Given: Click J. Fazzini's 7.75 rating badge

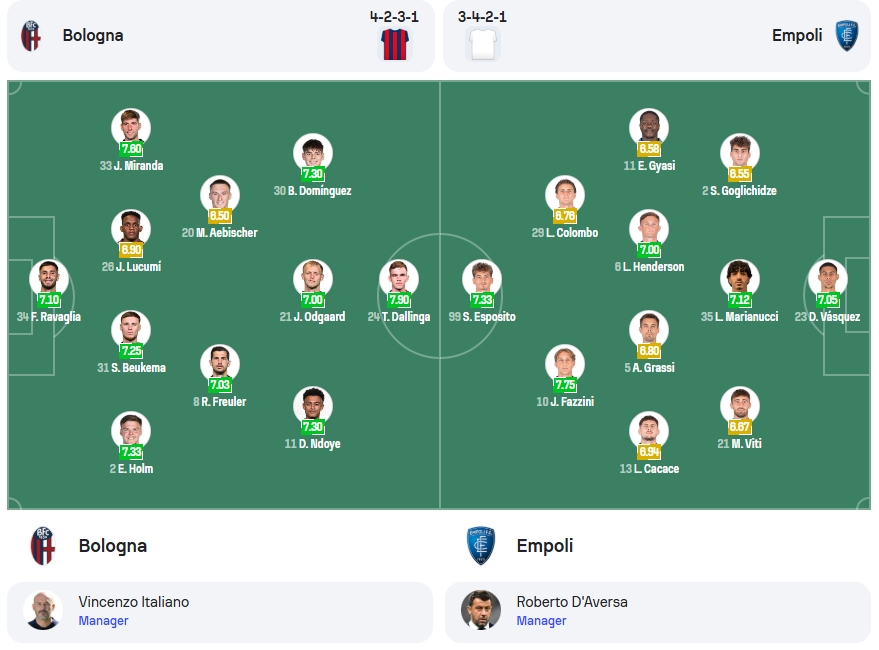Looking at the screenshot, I should coord(565,385).
